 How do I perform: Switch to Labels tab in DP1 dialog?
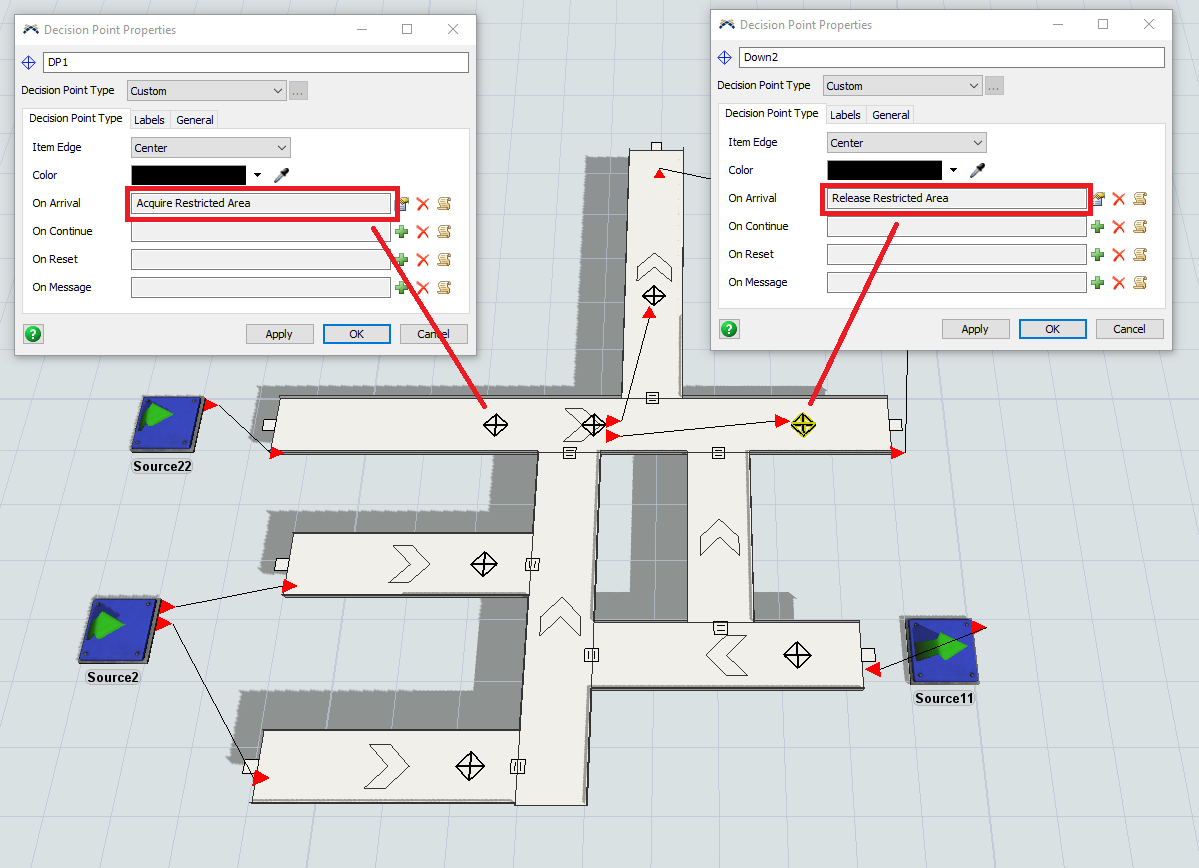click(149, 120)
